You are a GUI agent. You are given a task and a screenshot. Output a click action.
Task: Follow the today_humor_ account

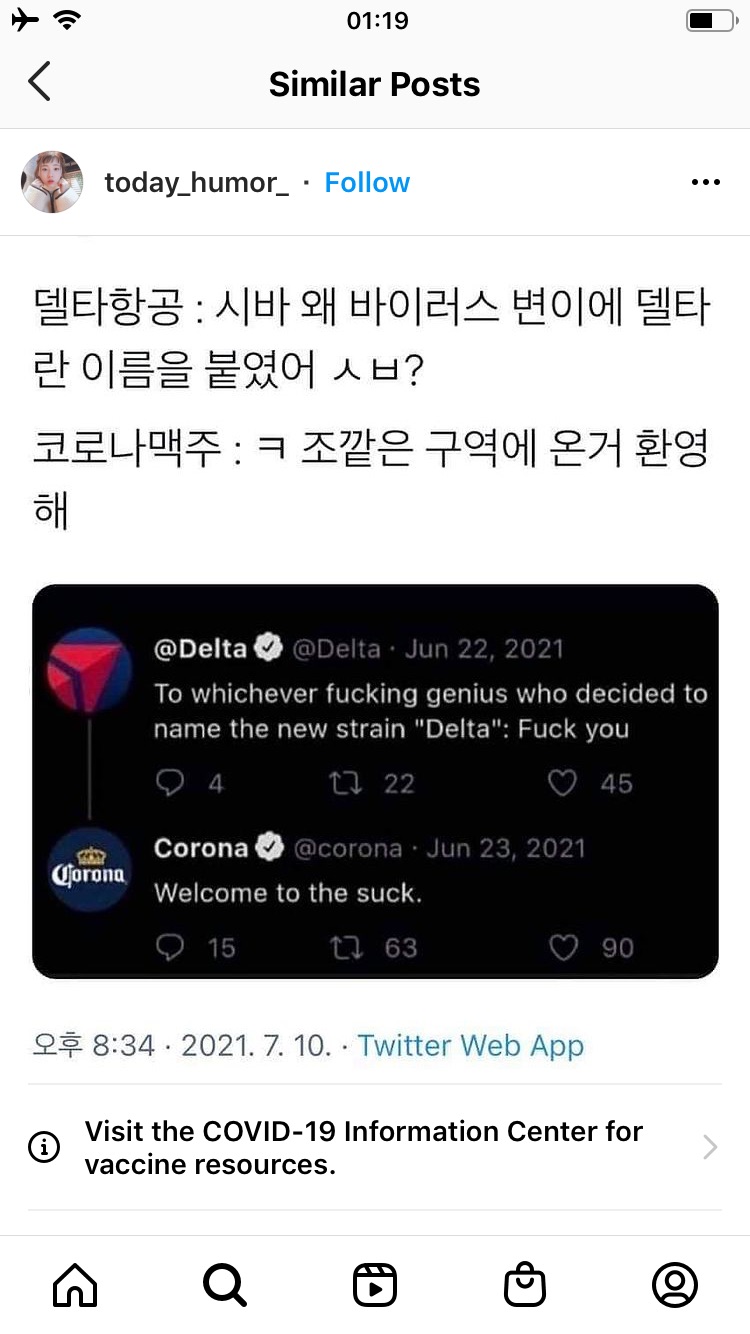(367, 182)
